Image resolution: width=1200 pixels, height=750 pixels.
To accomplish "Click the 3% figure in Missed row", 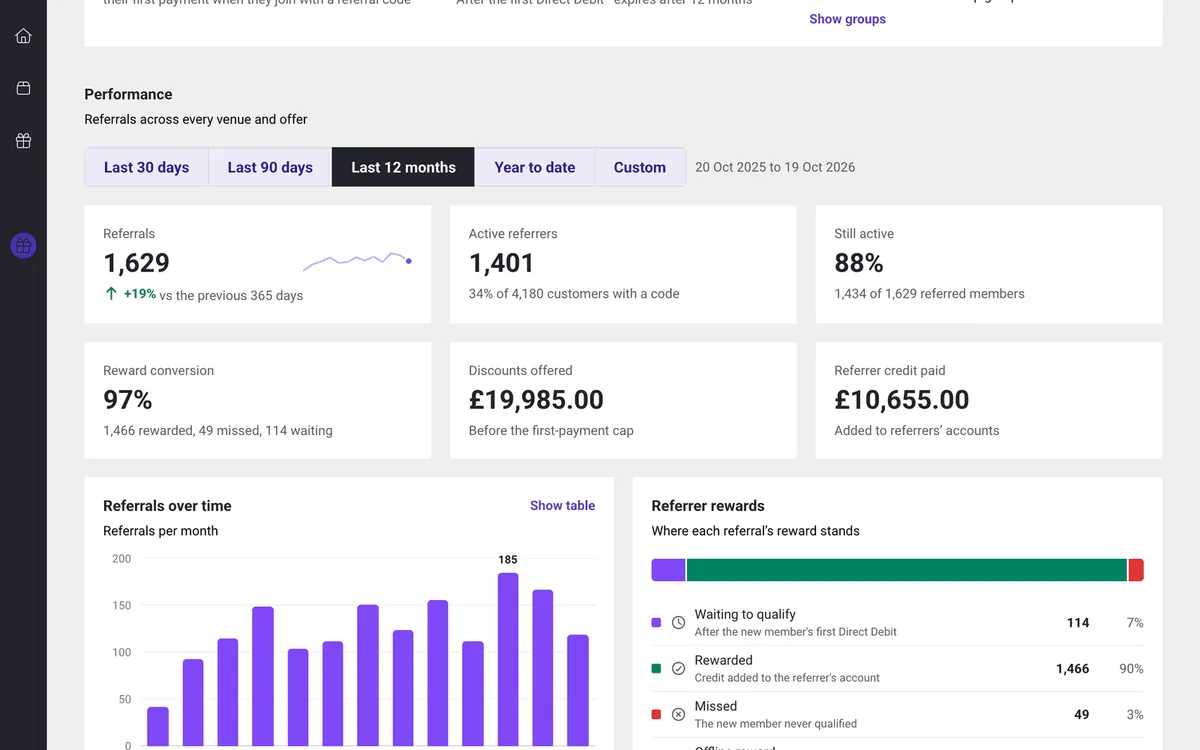I will click(x=1135, y=714).
